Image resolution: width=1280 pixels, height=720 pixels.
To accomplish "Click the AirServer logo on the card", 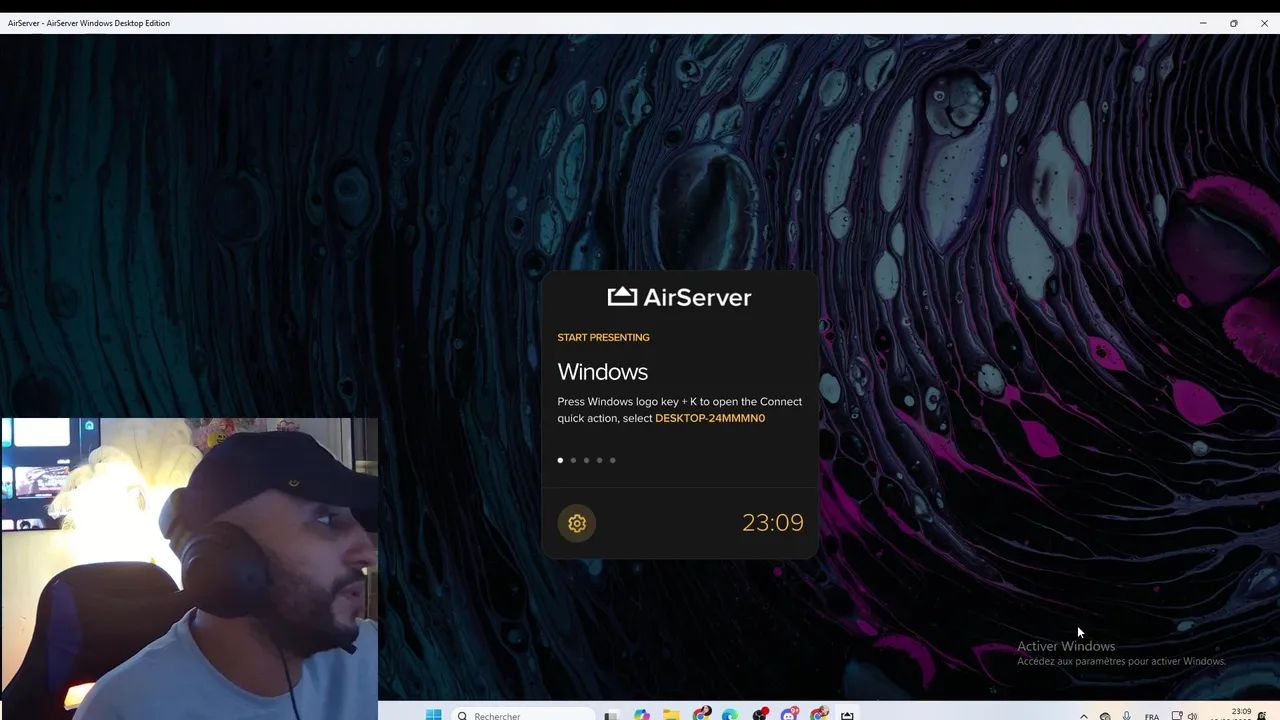I will (679, 297).
